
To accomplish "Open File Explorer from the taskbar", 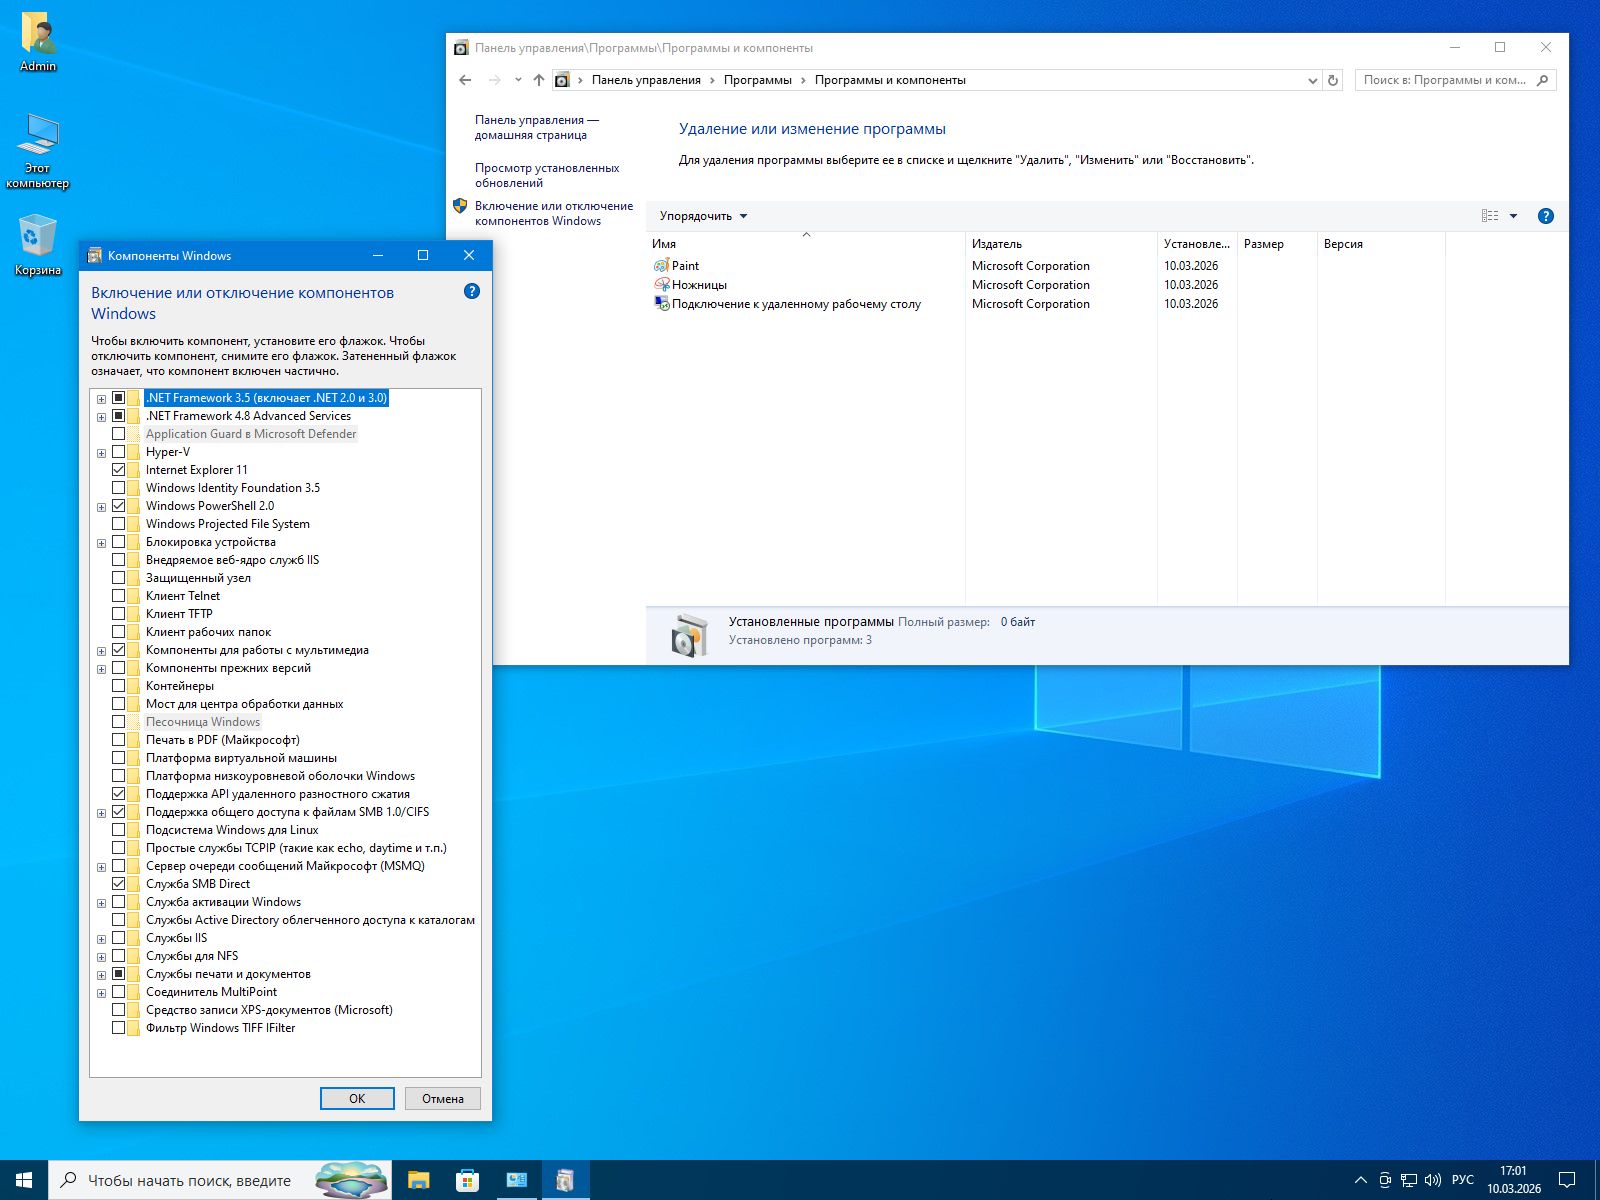I will (x=418, y=1180).
